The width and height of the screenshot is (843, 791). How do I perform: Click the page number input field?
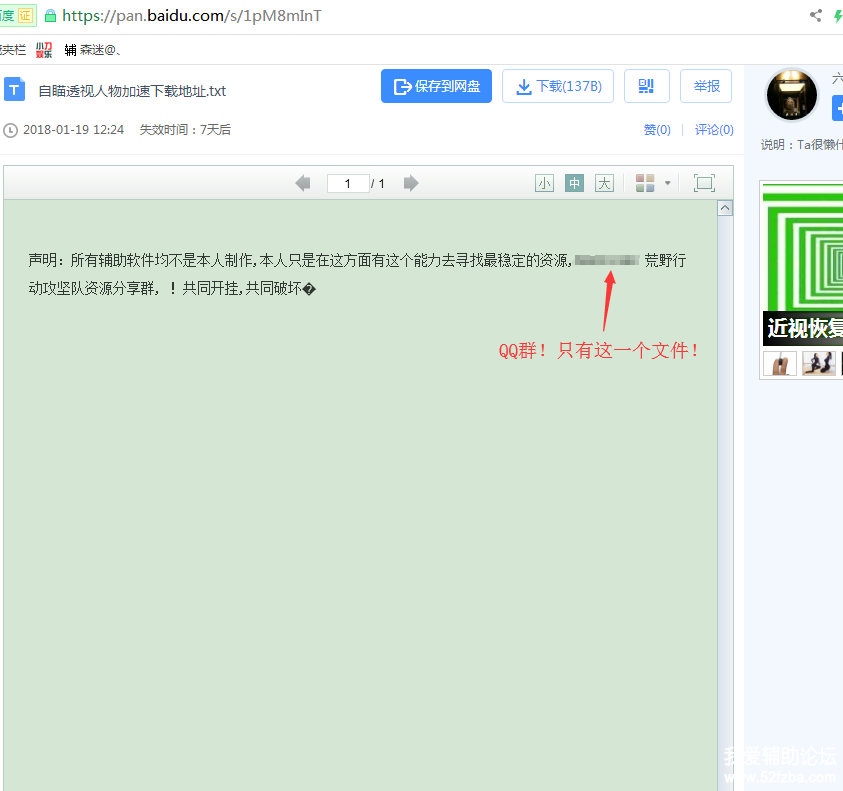347,183
